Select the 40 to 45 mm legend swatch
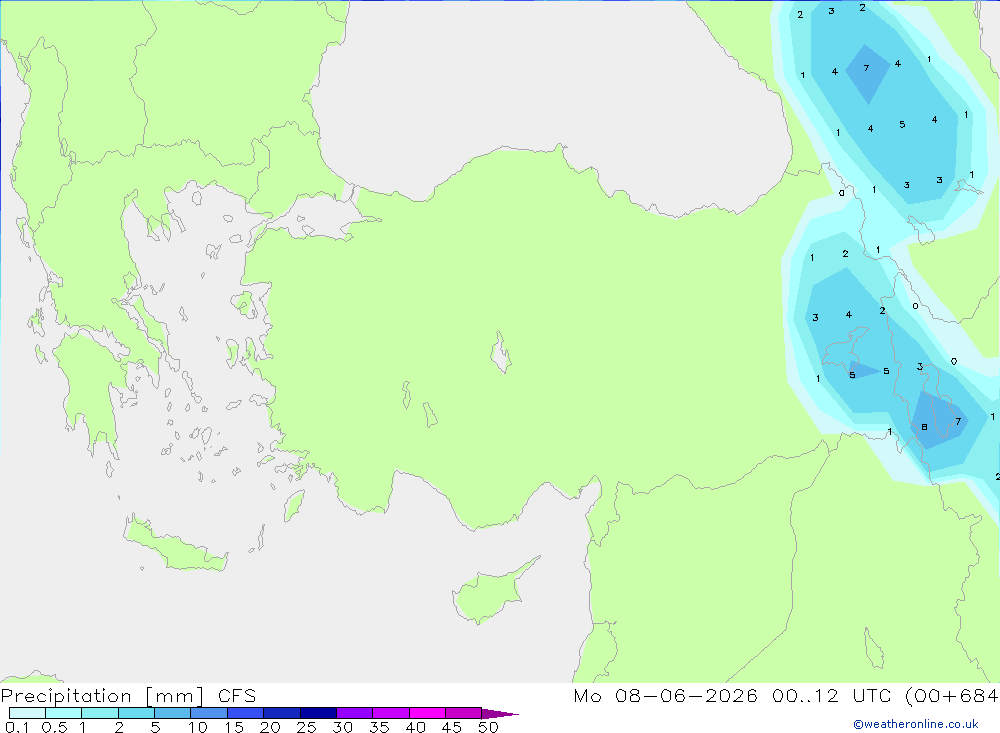Image resolution: width=1000 pixels, height=733 pixels. [x=428, y=713]
